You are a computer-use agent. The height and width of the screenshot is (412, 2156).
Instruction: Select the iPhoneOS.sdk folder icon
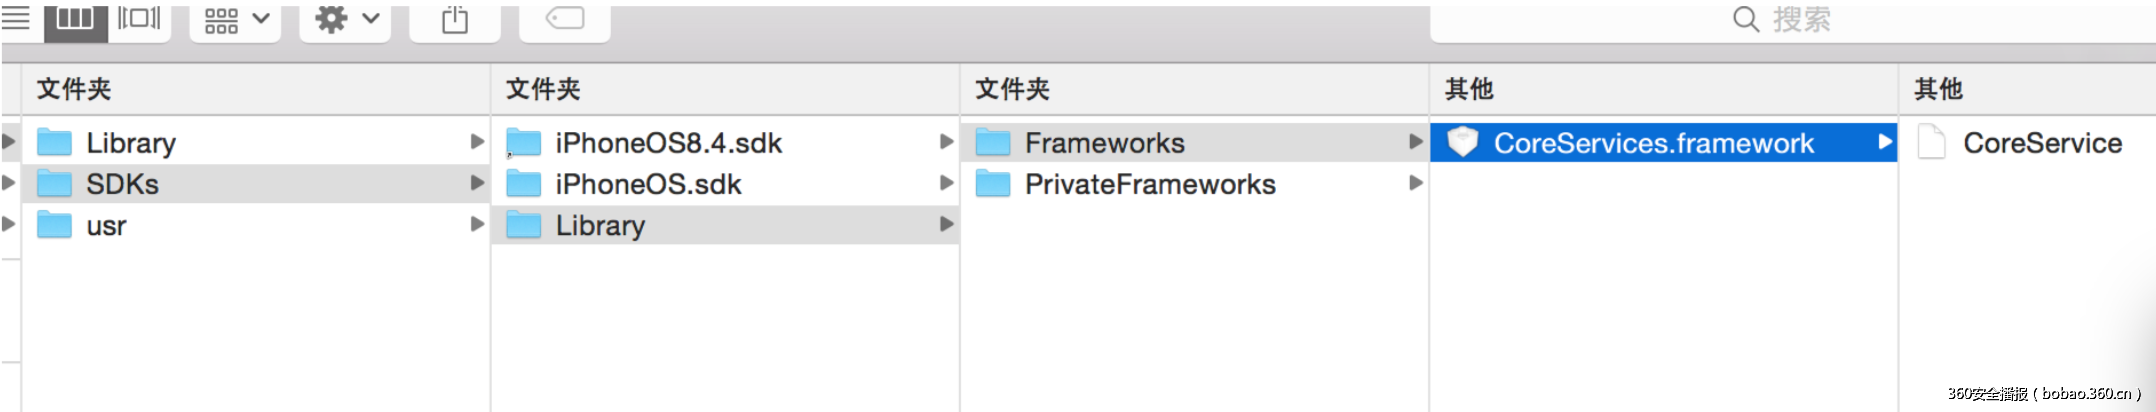pyautogui.click(x=523, y=184)
